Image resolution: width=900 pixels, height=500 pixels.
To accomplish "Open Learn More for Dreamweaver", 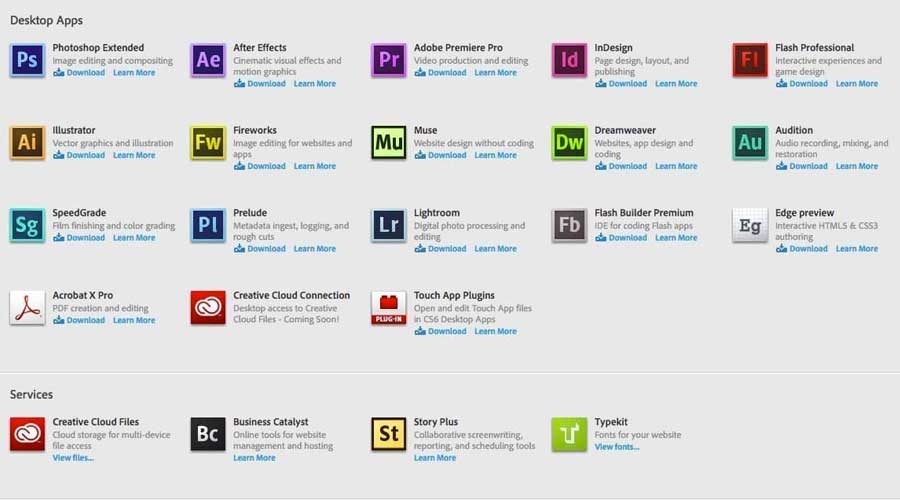I will (677, 166).
